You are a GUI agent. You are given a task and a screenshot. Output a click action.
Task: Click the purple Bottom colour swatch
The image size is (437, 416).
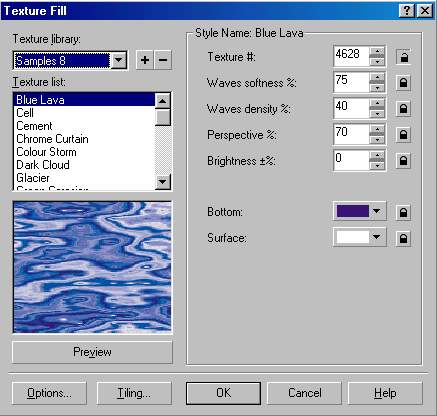click(353, 211)
